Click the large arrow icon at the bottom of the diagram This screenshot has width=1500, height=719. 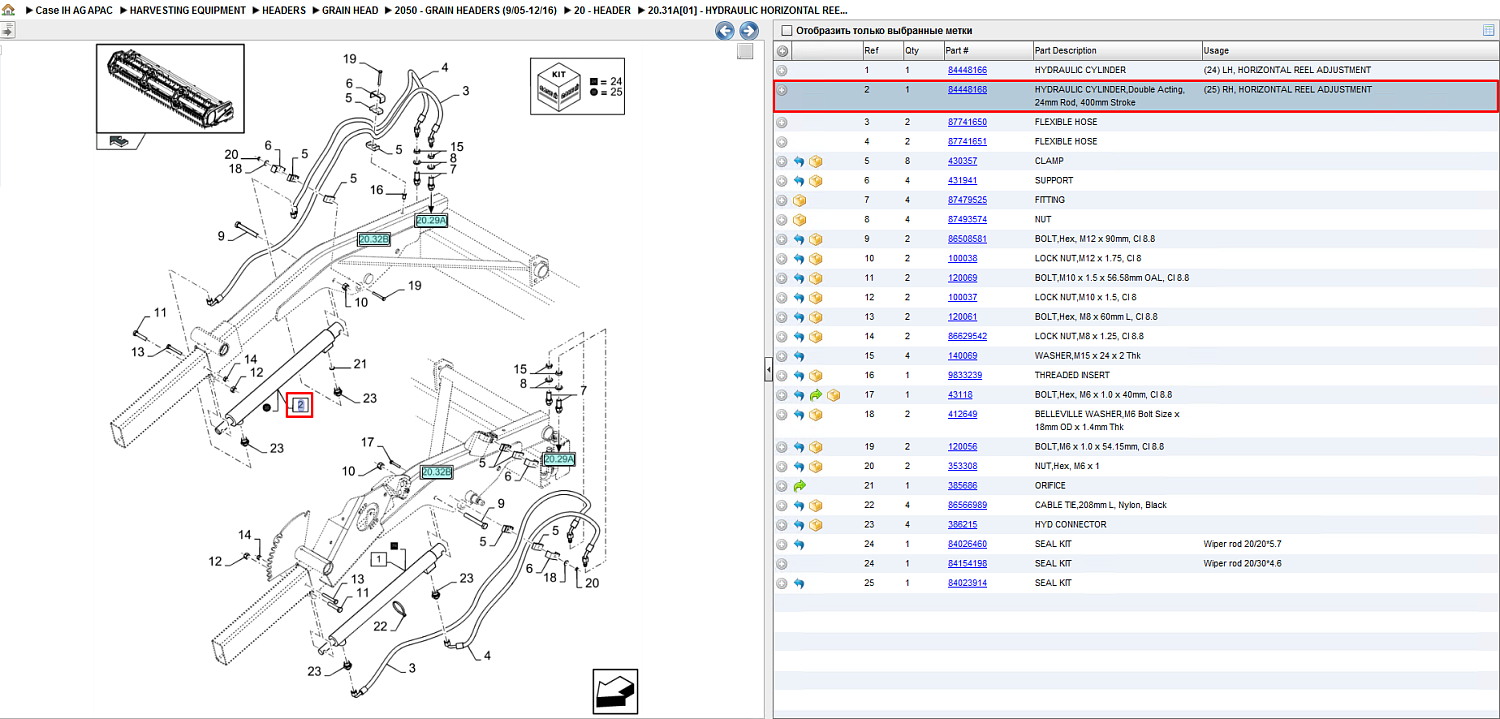tap(615, 691)
